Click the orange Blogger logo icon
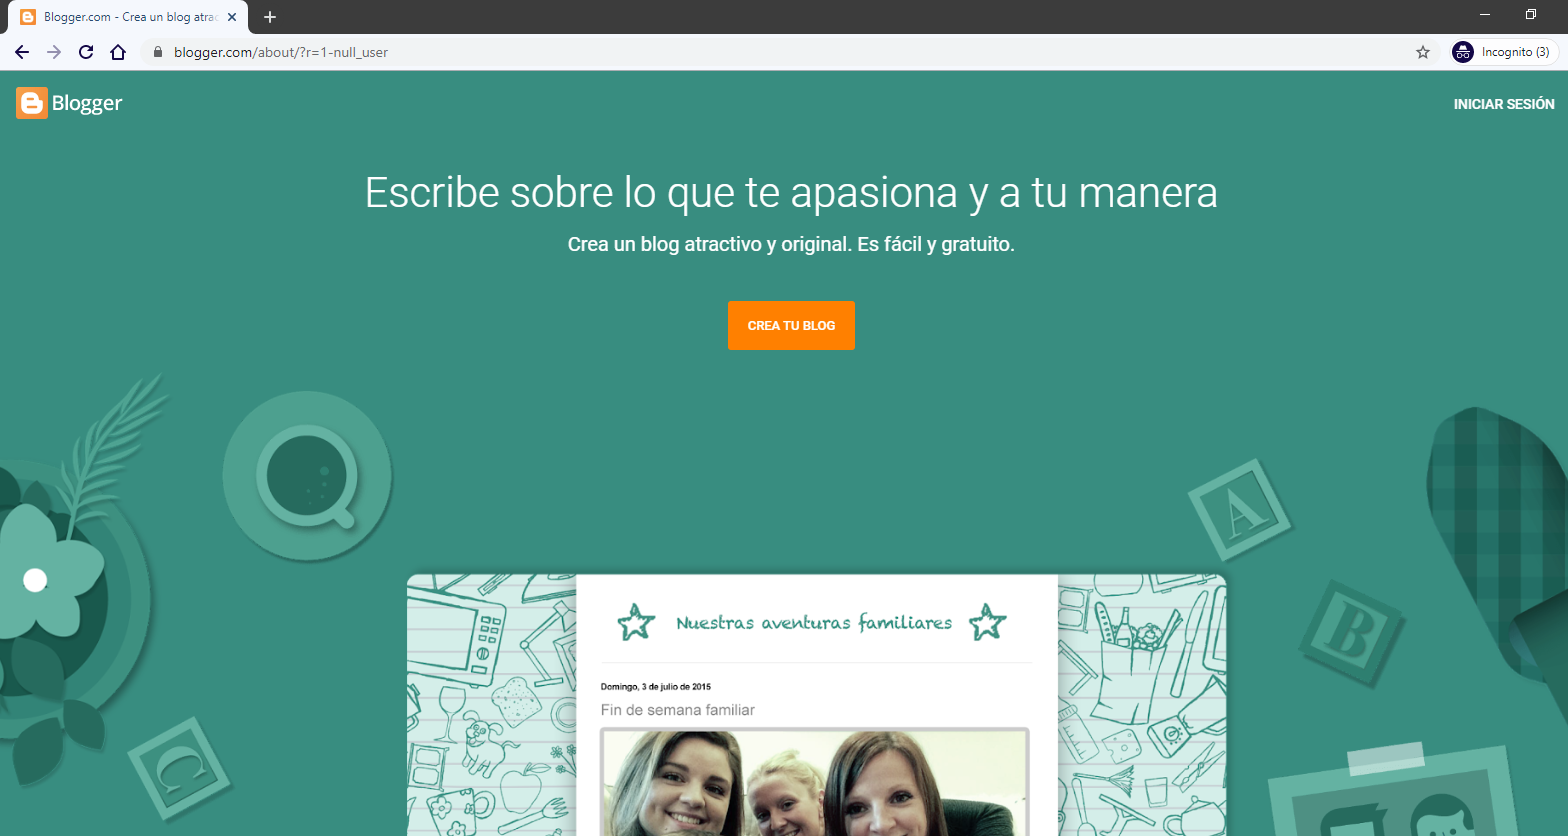The width and height of the screenshot is (1568, 836). click(x=32, y=103)
